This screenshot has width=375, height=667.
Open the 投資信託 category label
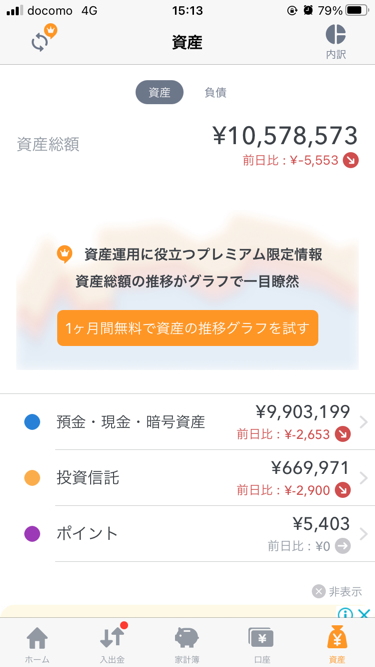88,478
